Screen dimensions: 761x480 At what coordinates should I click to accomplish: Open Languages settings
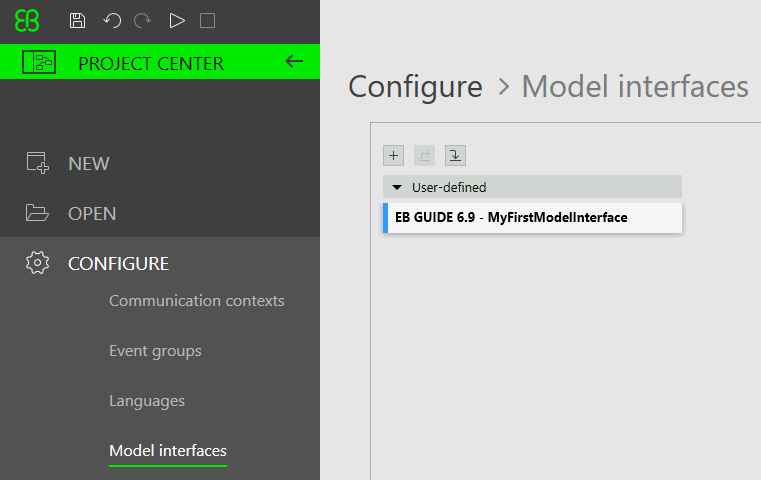coord(147,401)
